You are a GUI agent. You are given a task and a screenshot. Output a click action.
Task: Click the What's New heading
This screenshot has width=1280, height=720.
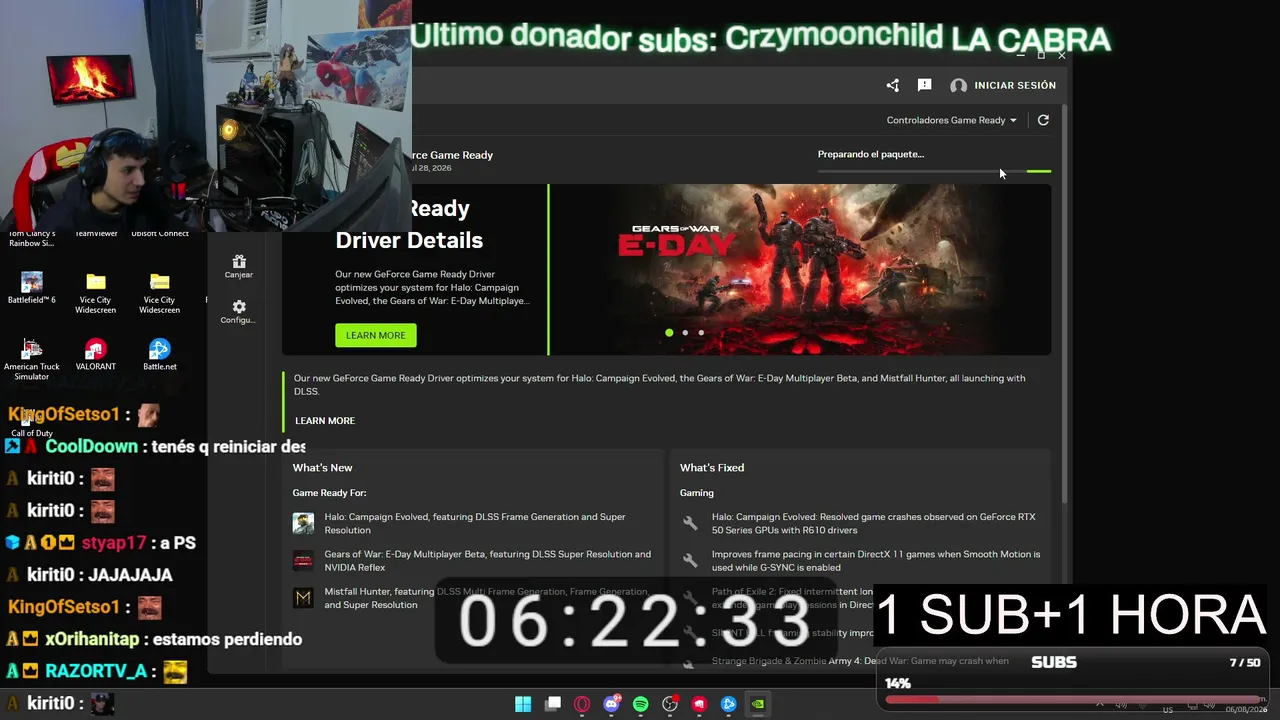322,468
